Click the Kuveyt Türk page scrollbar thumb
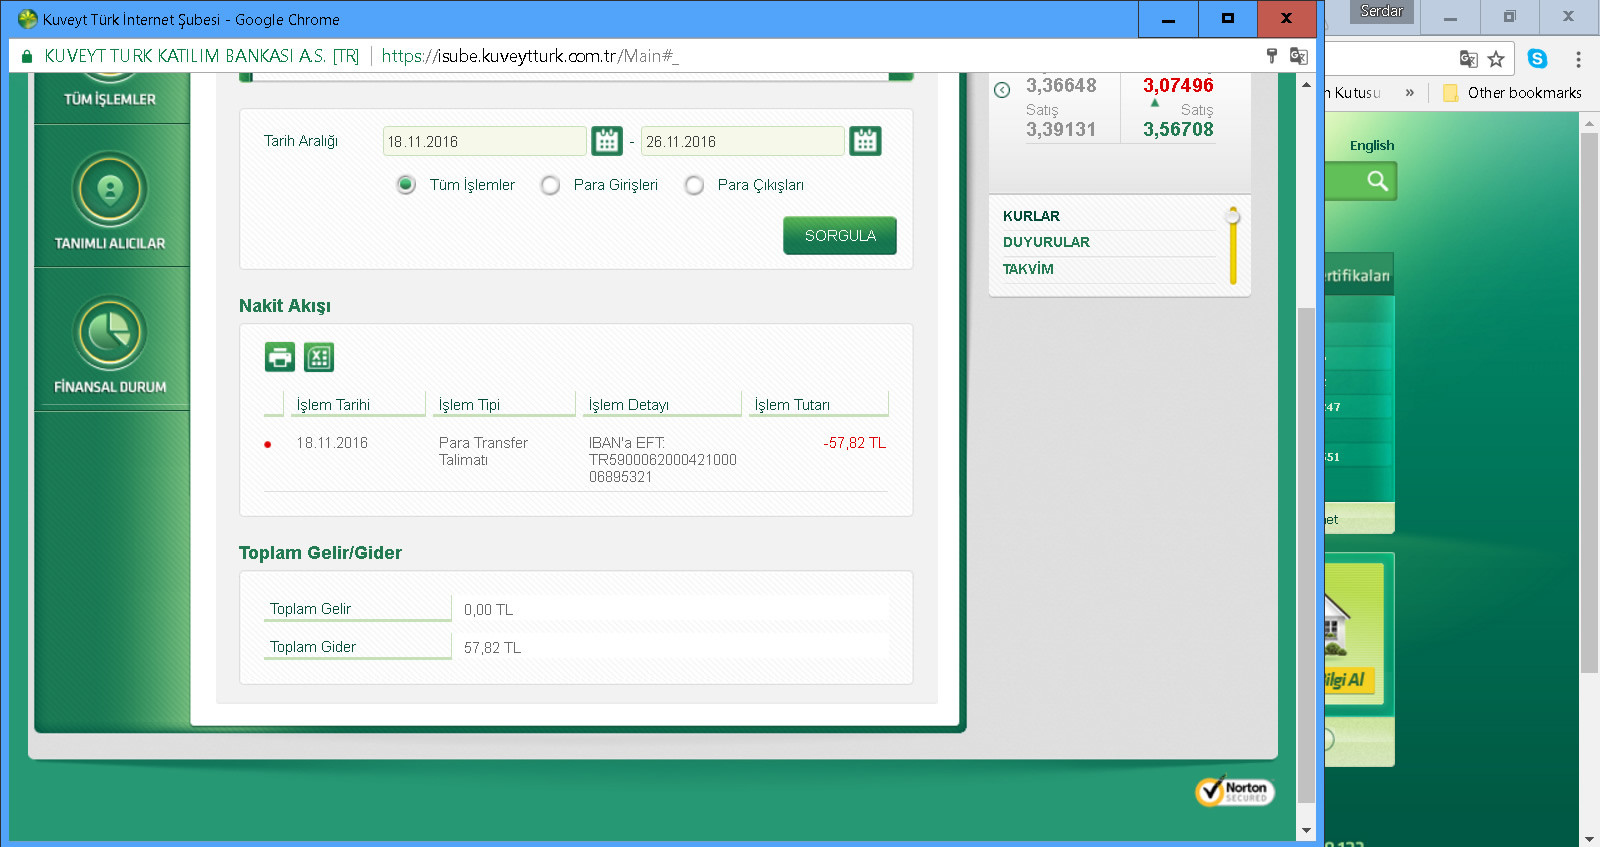 1306,555
